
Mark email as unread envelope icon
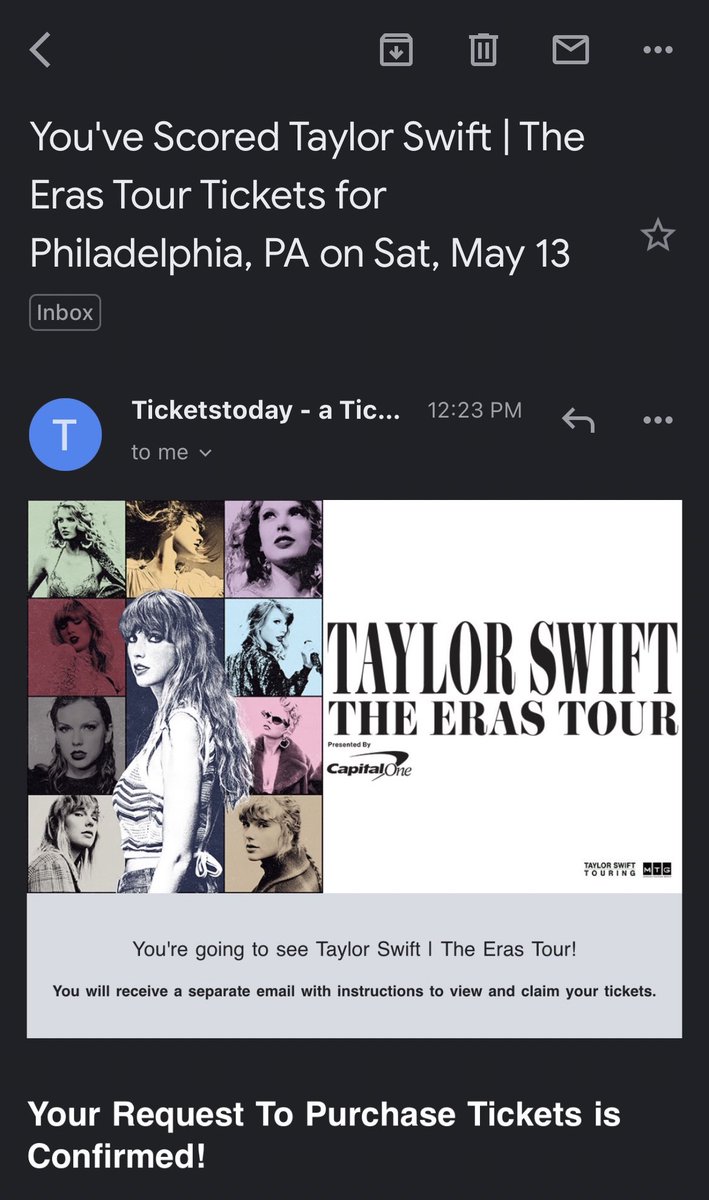click(x=571, y=49)
